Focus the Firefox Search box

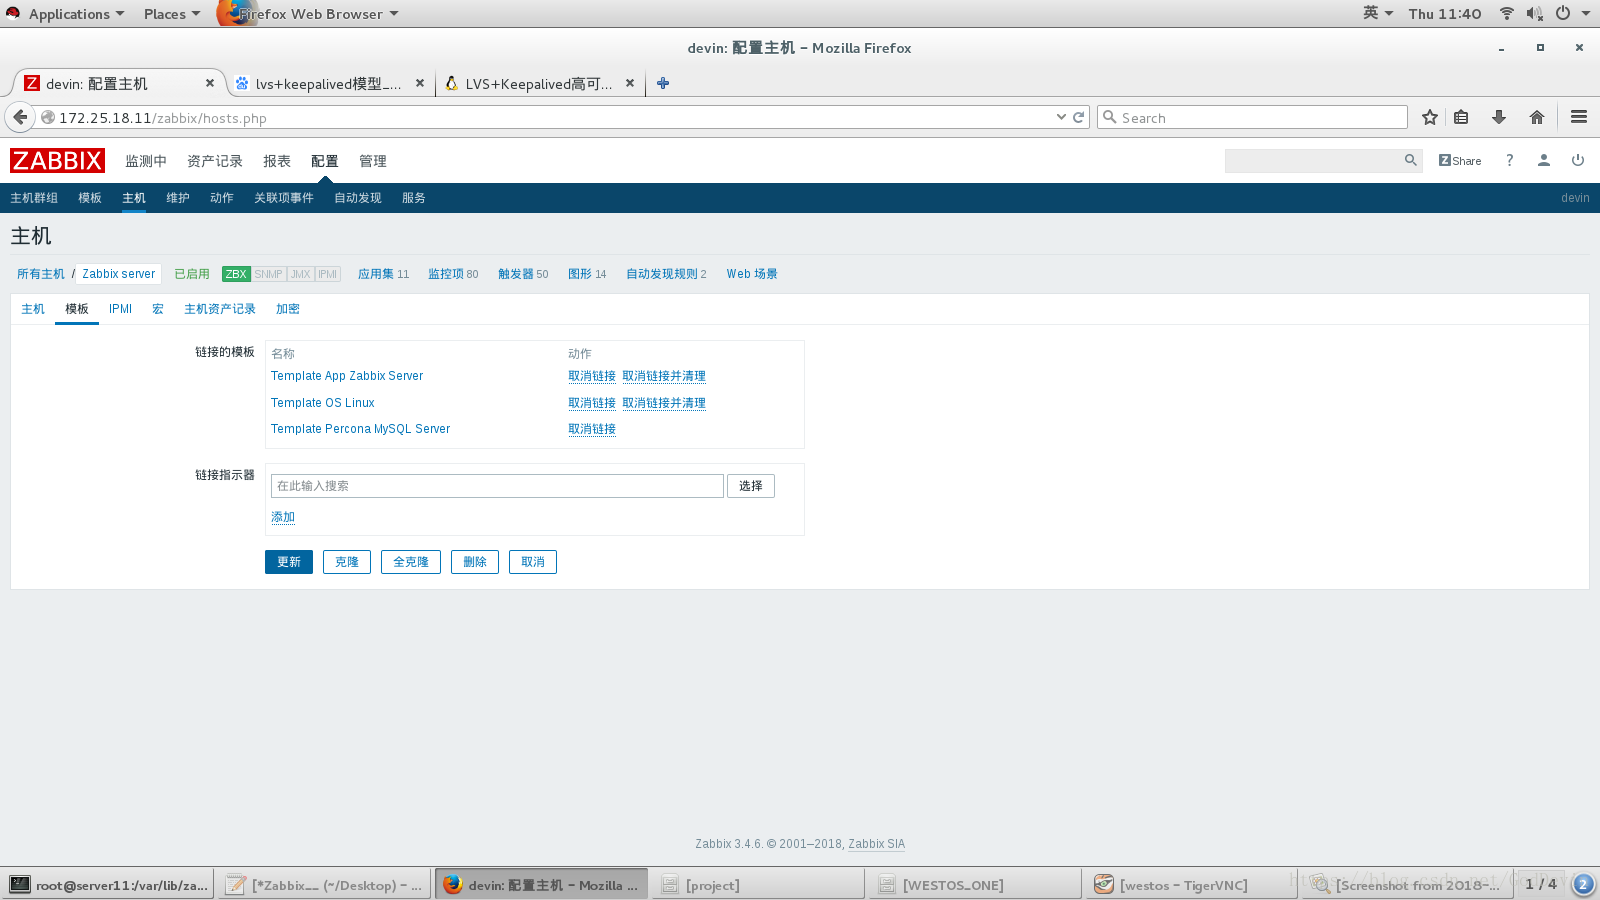[1252, 117]
